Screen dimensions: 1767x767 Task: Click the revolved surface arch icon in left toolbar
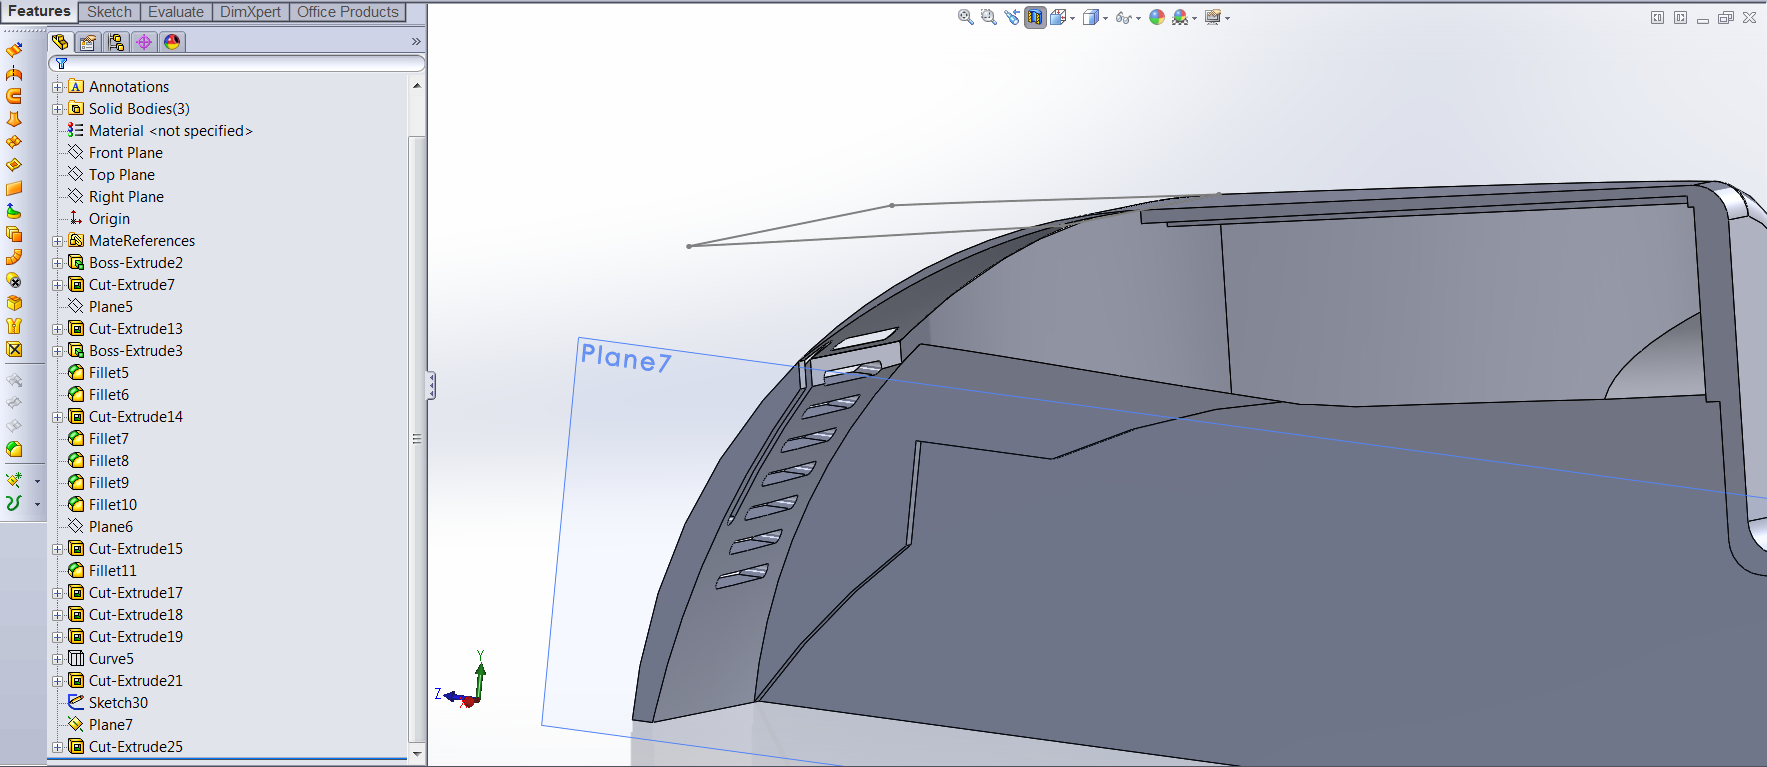(14, 73)
